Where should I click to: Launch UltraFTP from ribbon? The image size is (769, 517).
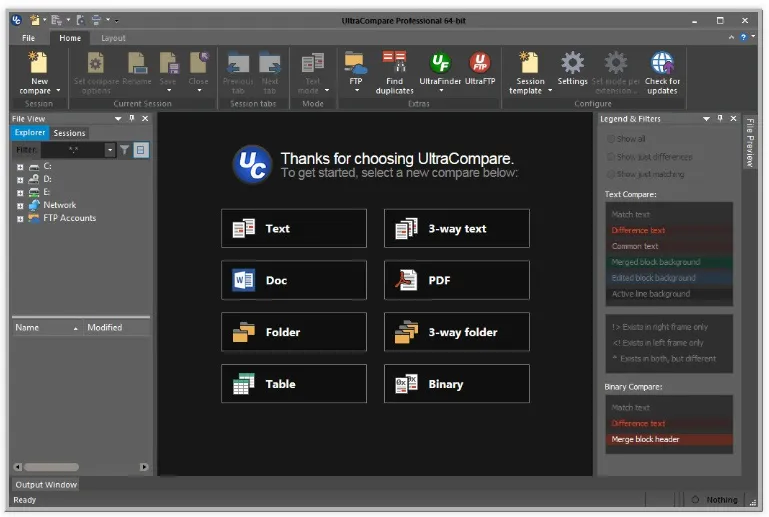click(480, 63)
